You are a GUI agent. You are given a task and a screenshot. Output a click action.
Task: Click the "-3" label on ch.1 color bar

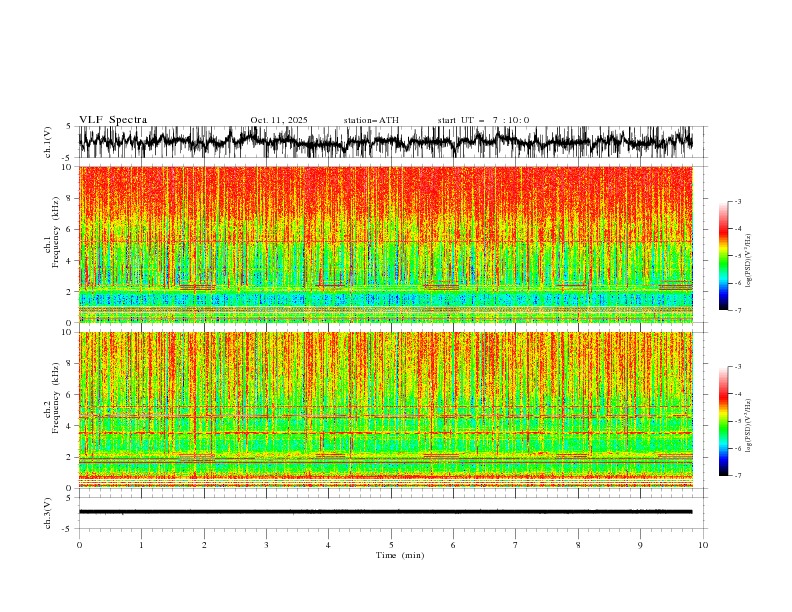click(x=737, y=201)
